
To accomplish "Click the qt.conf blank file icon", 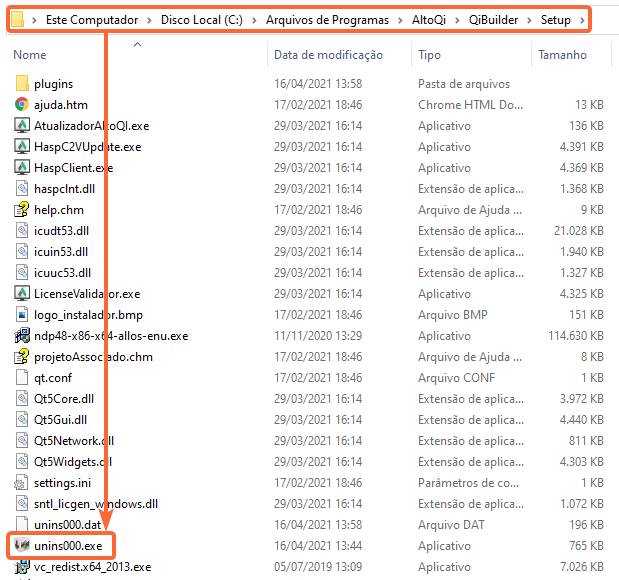I will pos(22,377).
